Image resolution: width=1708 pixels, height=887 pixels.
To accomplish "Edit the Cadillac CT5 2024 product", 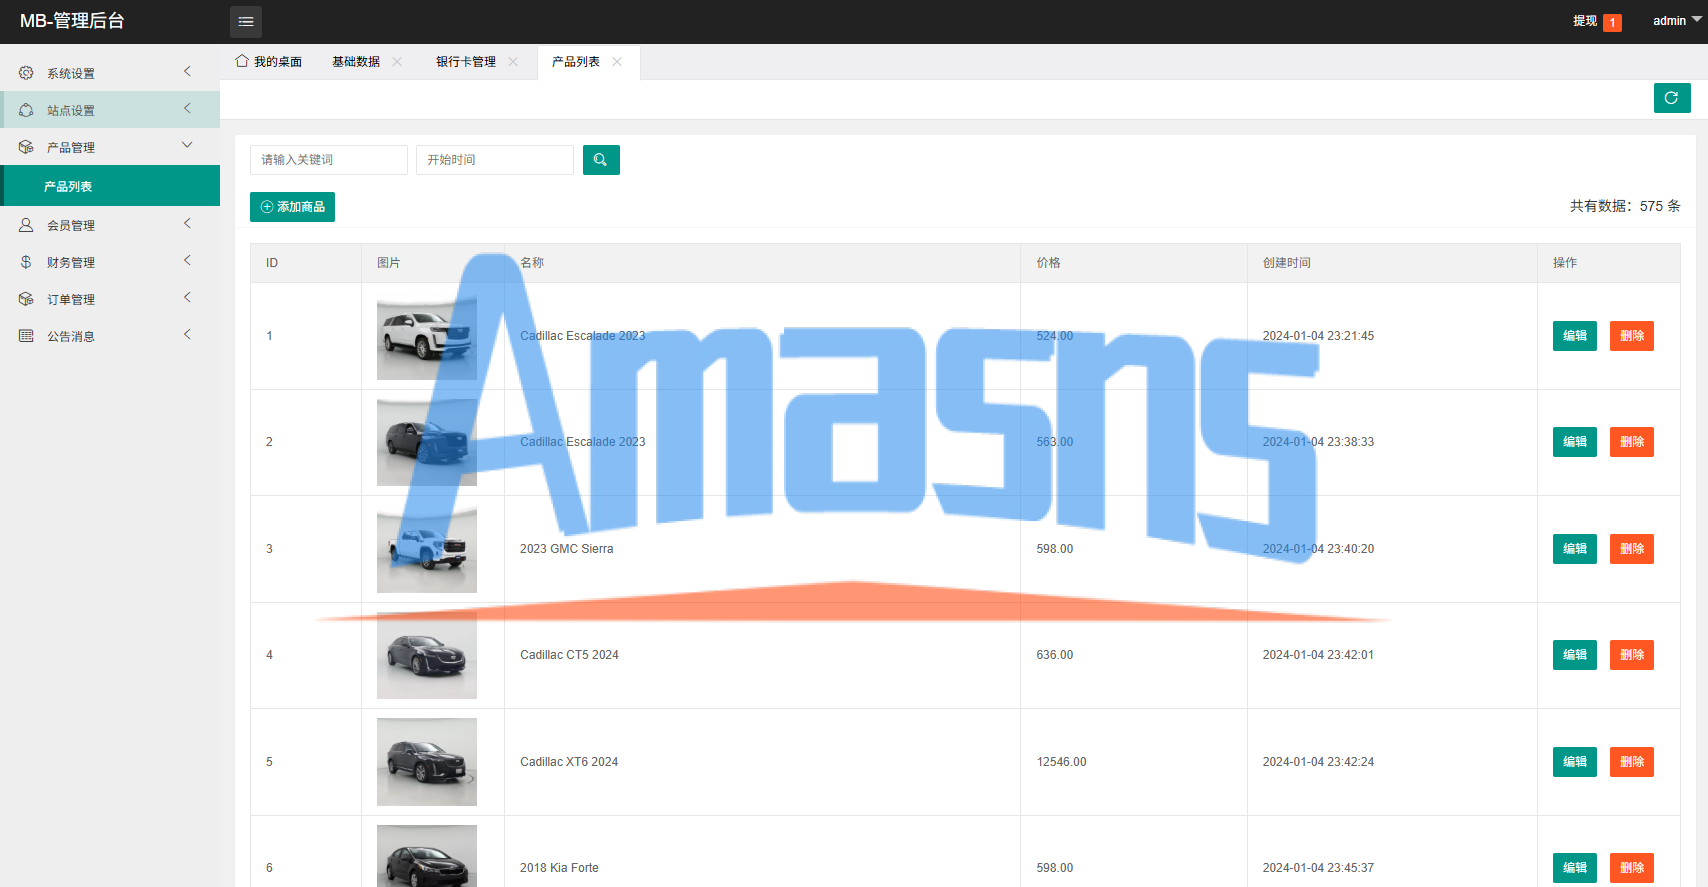I will 1575,655.
